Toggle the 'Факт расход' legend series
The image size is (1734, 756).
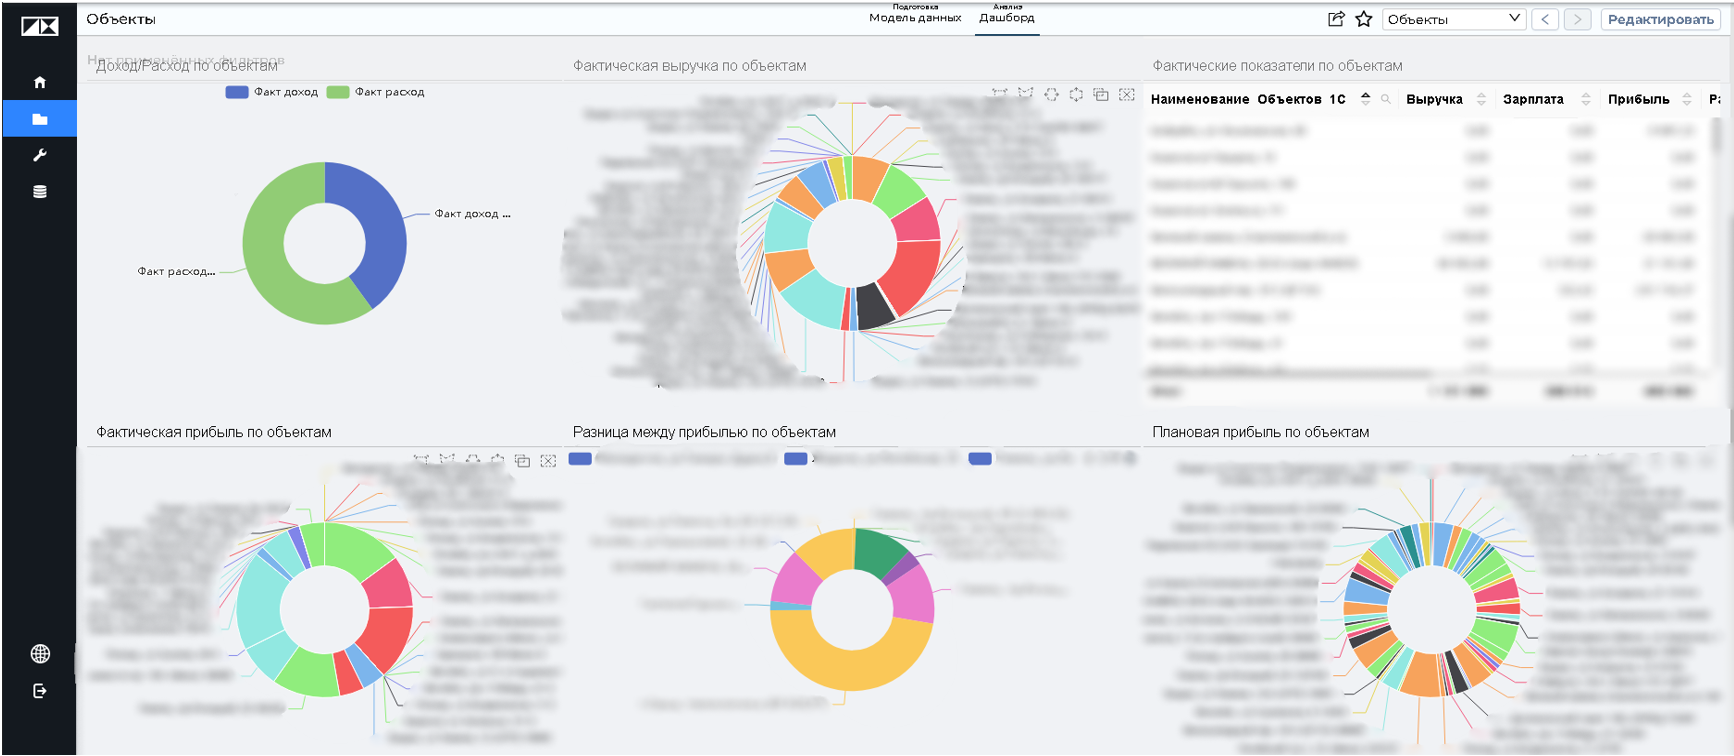376,92
